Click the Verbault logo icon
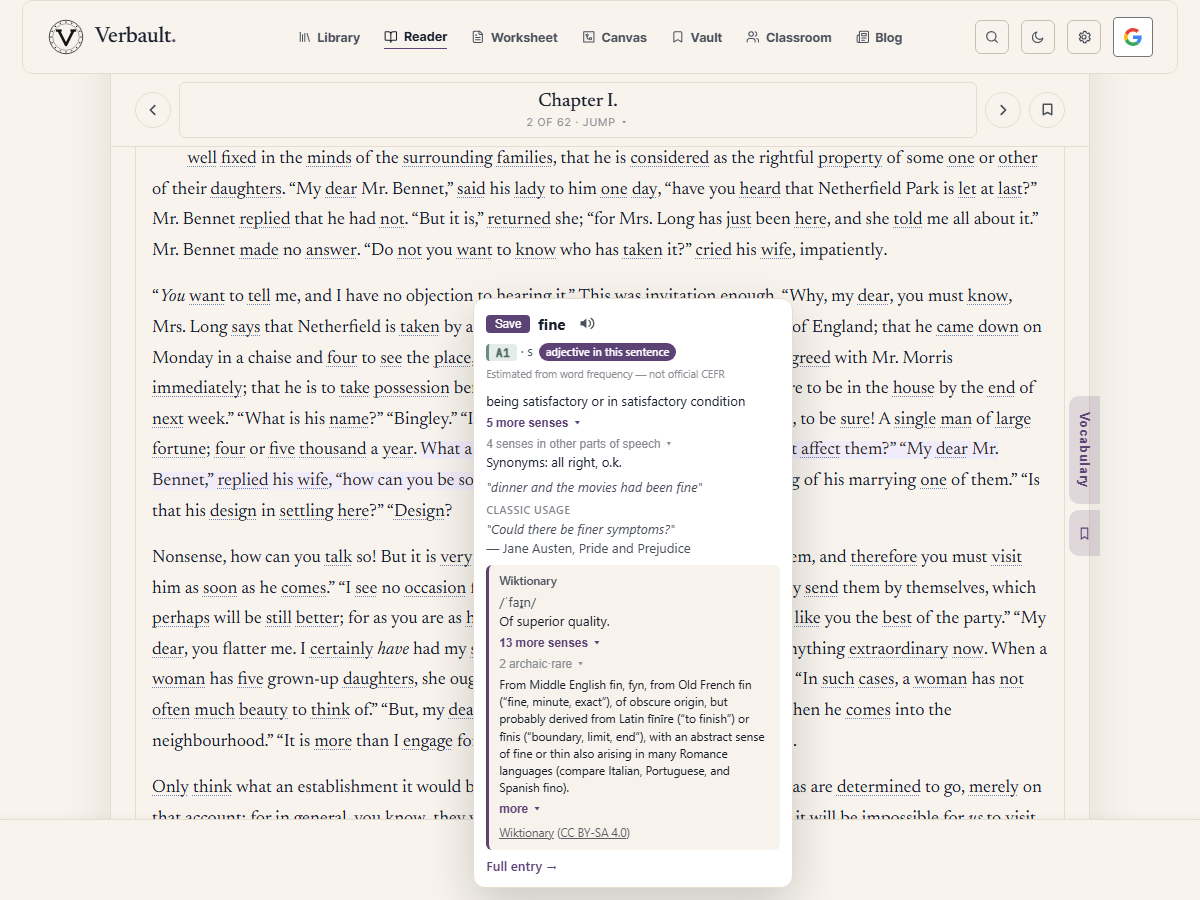 click(x=66, y=37)
